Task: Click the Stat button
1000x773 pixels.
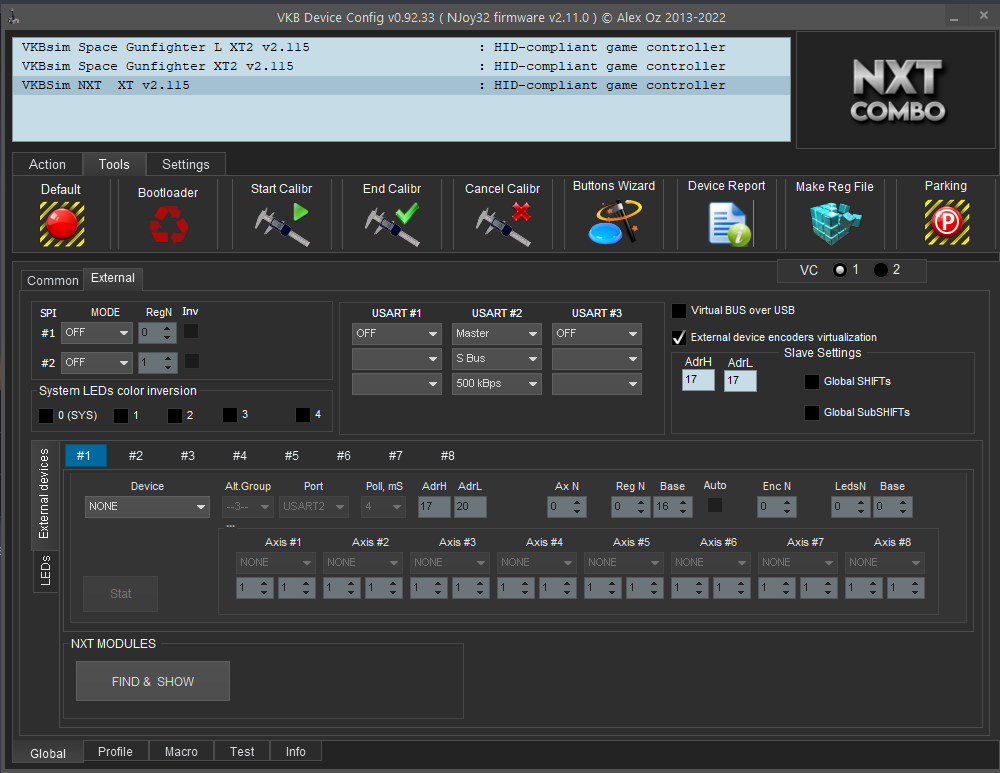Action: [x=121, y=594]
